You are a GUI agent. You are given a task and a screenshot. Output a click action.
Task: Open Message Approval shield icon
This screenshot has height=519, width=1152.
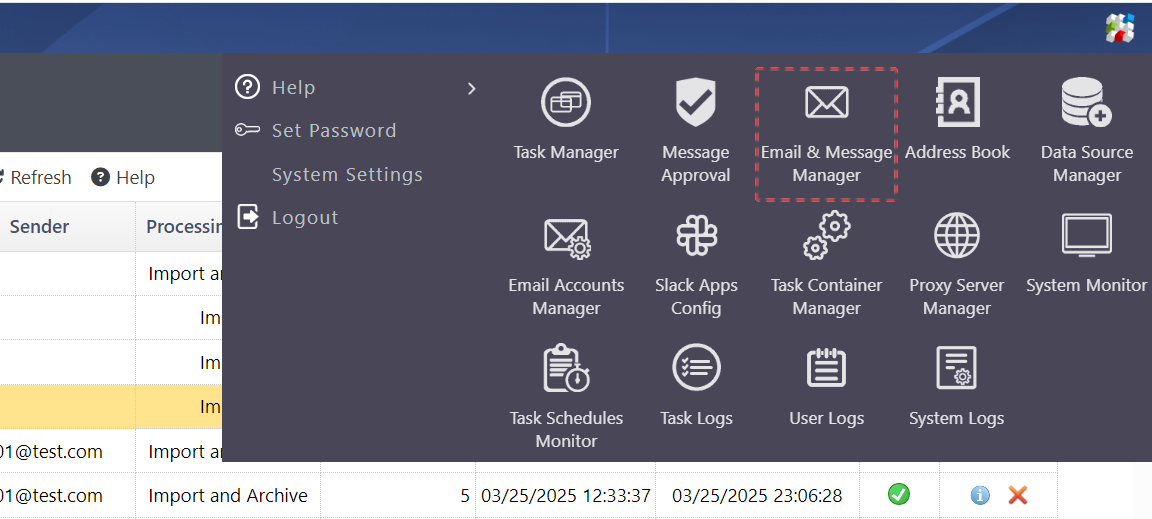click(696, 103)
